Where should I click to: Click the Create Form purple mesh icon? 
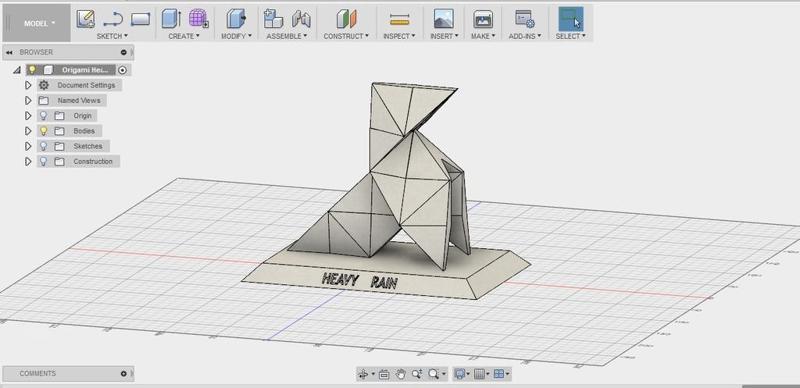coord(198,18)
